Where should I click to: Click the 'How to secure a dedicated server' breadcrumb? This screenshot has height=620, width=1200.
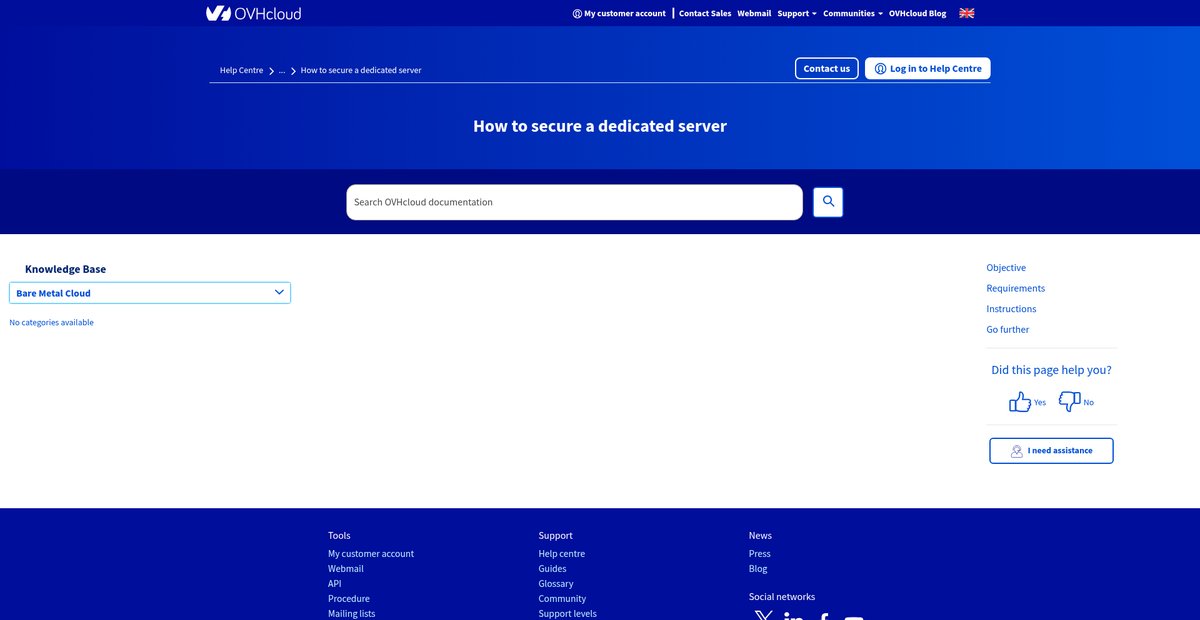[x=361, y=70]
